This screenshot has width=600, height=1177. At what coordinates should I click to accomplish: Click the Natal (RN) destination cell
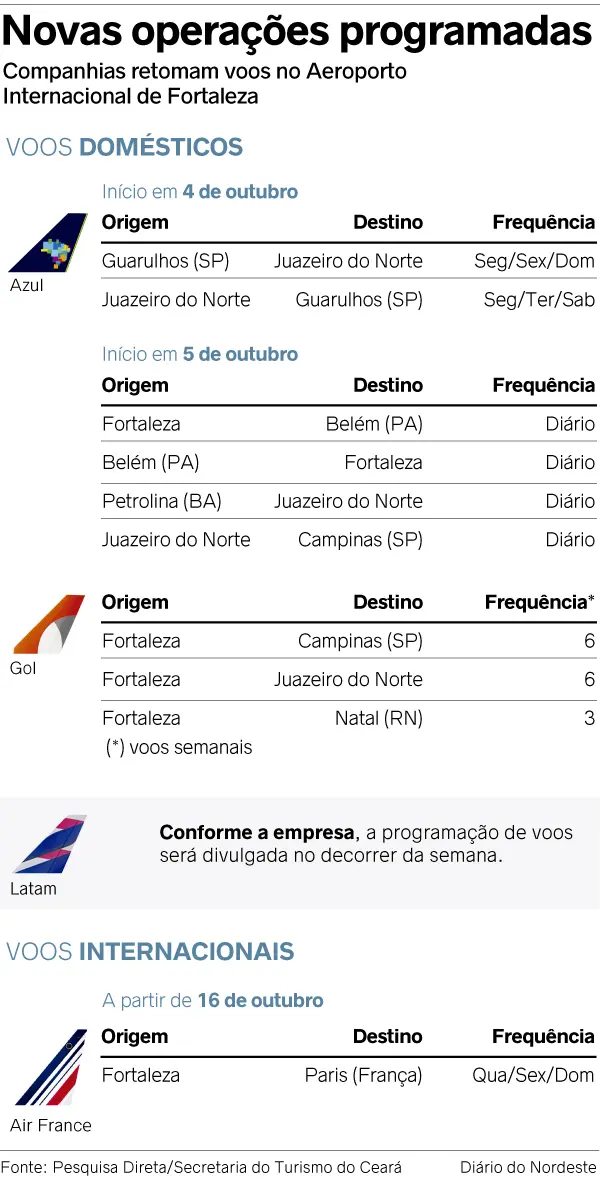(x=378, y=718)
